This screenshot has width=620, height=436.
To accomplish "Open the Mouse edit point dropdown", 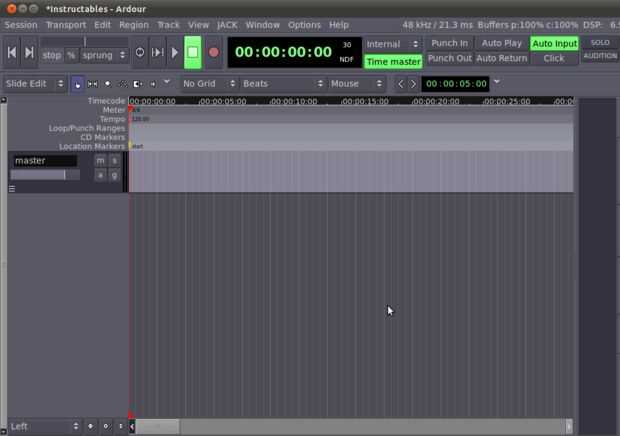I will pos(356,84).
